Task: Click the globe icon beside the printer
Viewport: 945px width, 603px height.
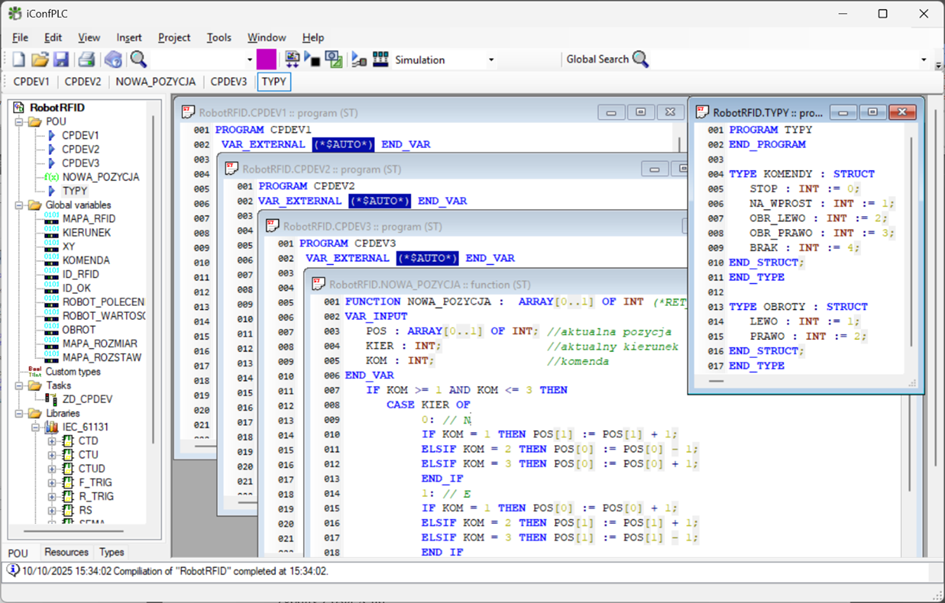Action: click(113, 60)
